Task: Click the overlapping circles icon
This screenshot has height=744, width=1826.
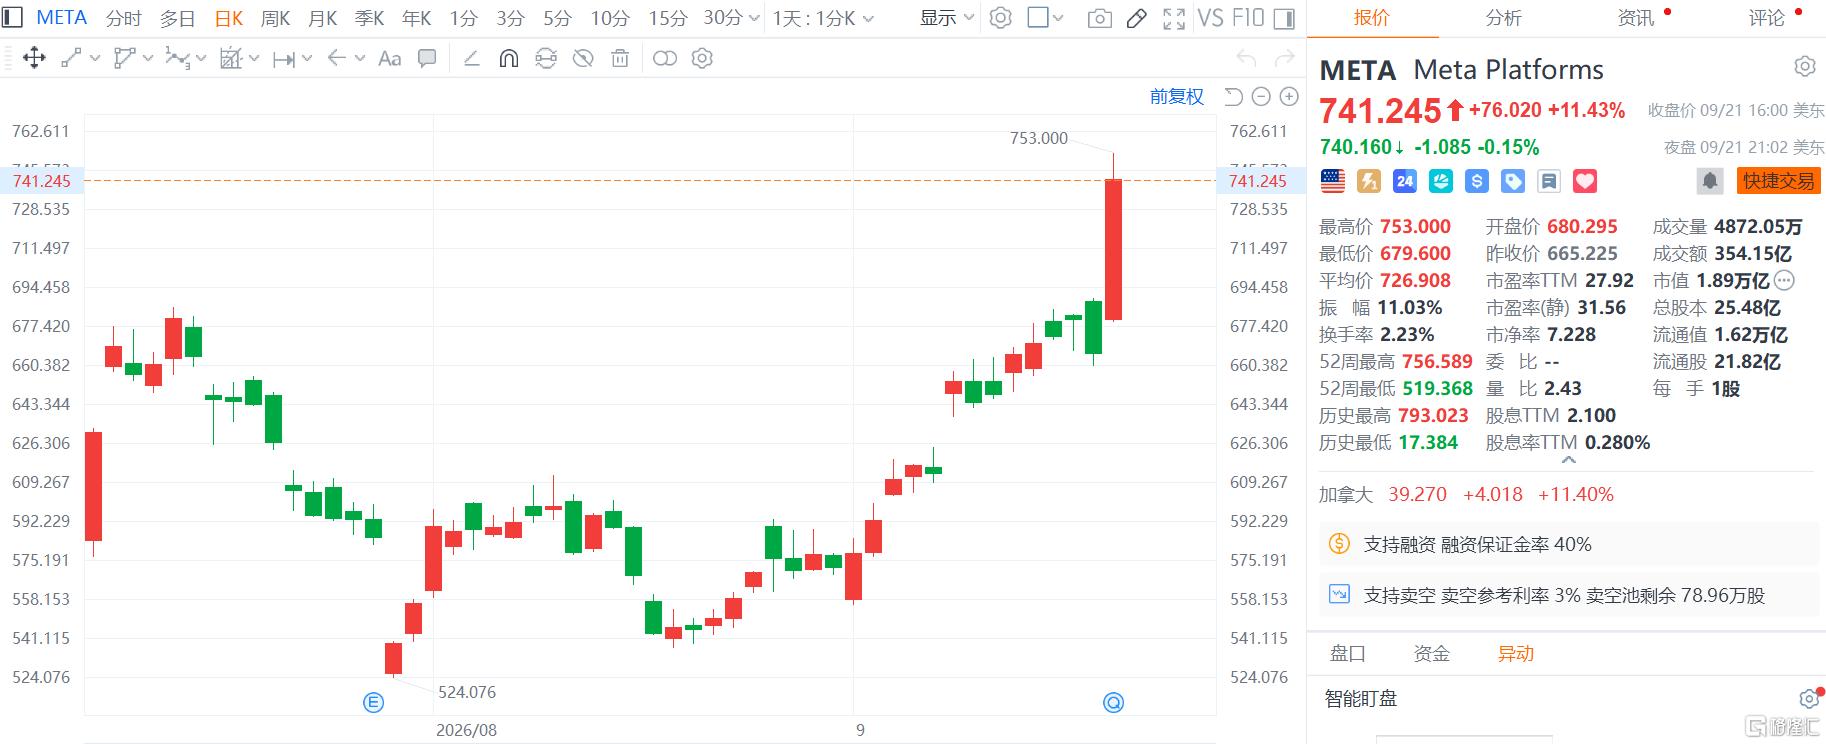Action: [665, 58]
